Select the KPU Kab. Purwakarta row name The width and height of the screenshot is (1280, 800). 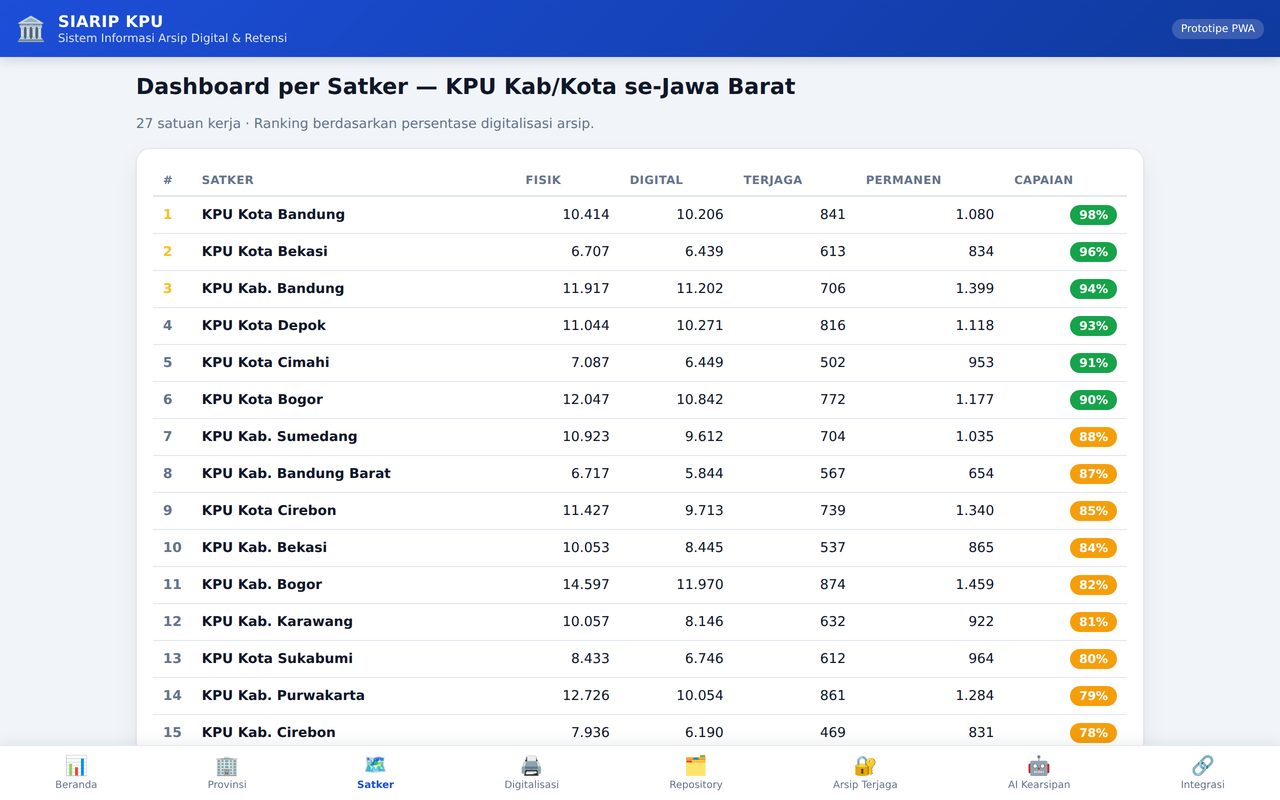point(283,696)
